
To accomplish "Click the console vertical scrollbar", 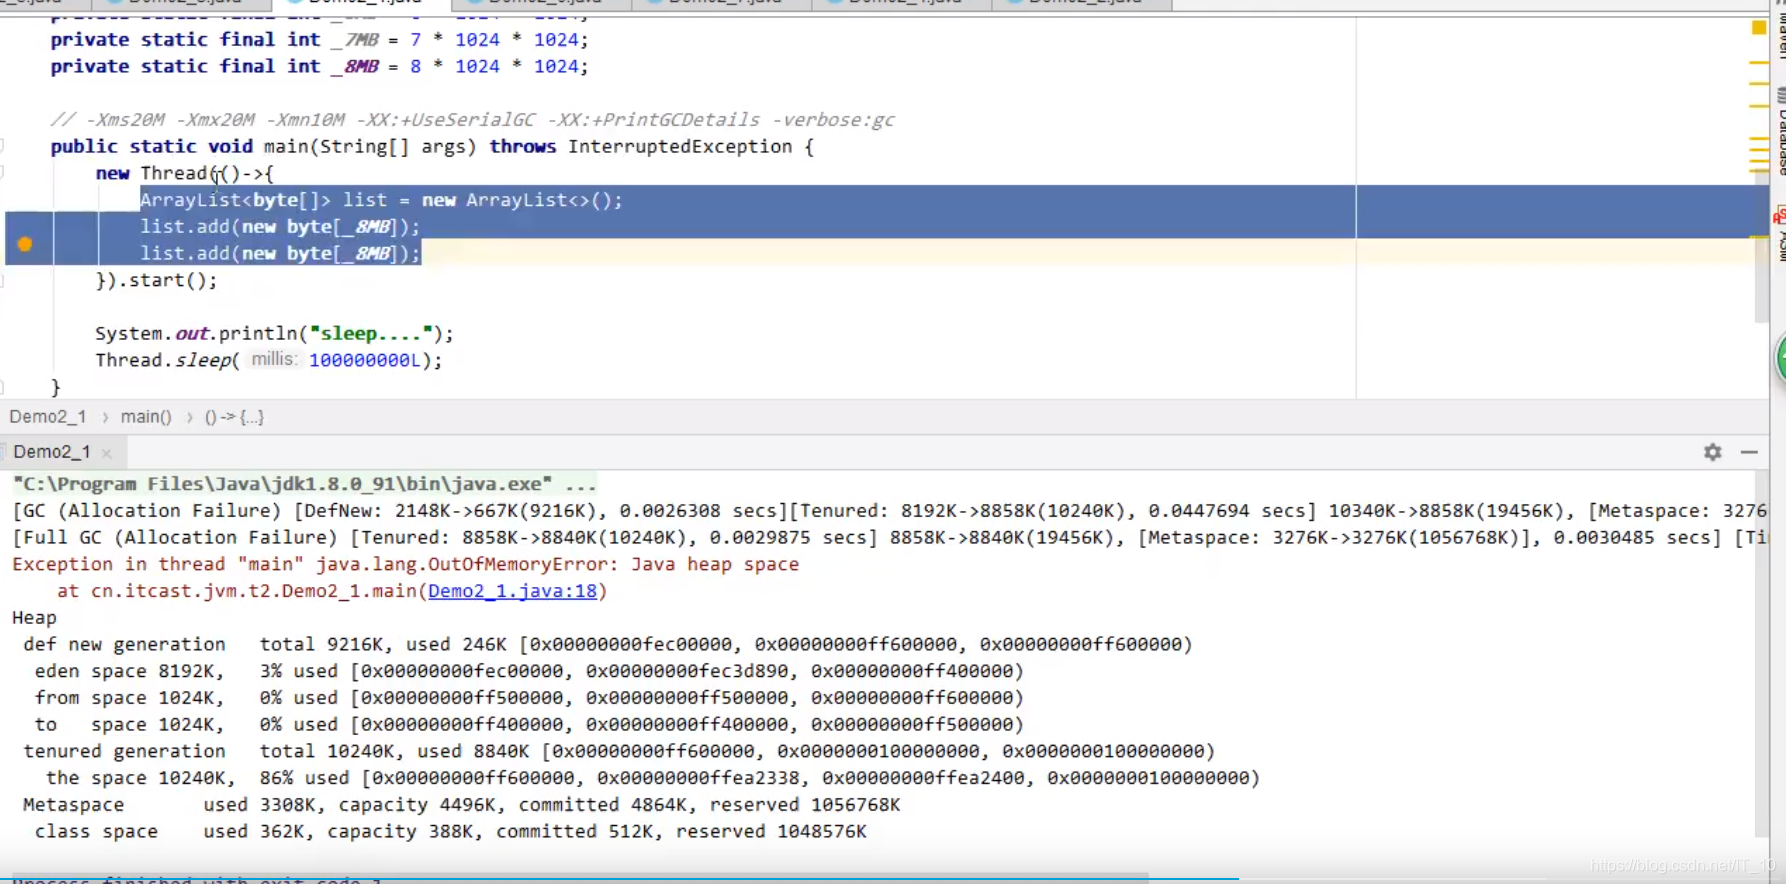I will click(x=1762, y=655).
